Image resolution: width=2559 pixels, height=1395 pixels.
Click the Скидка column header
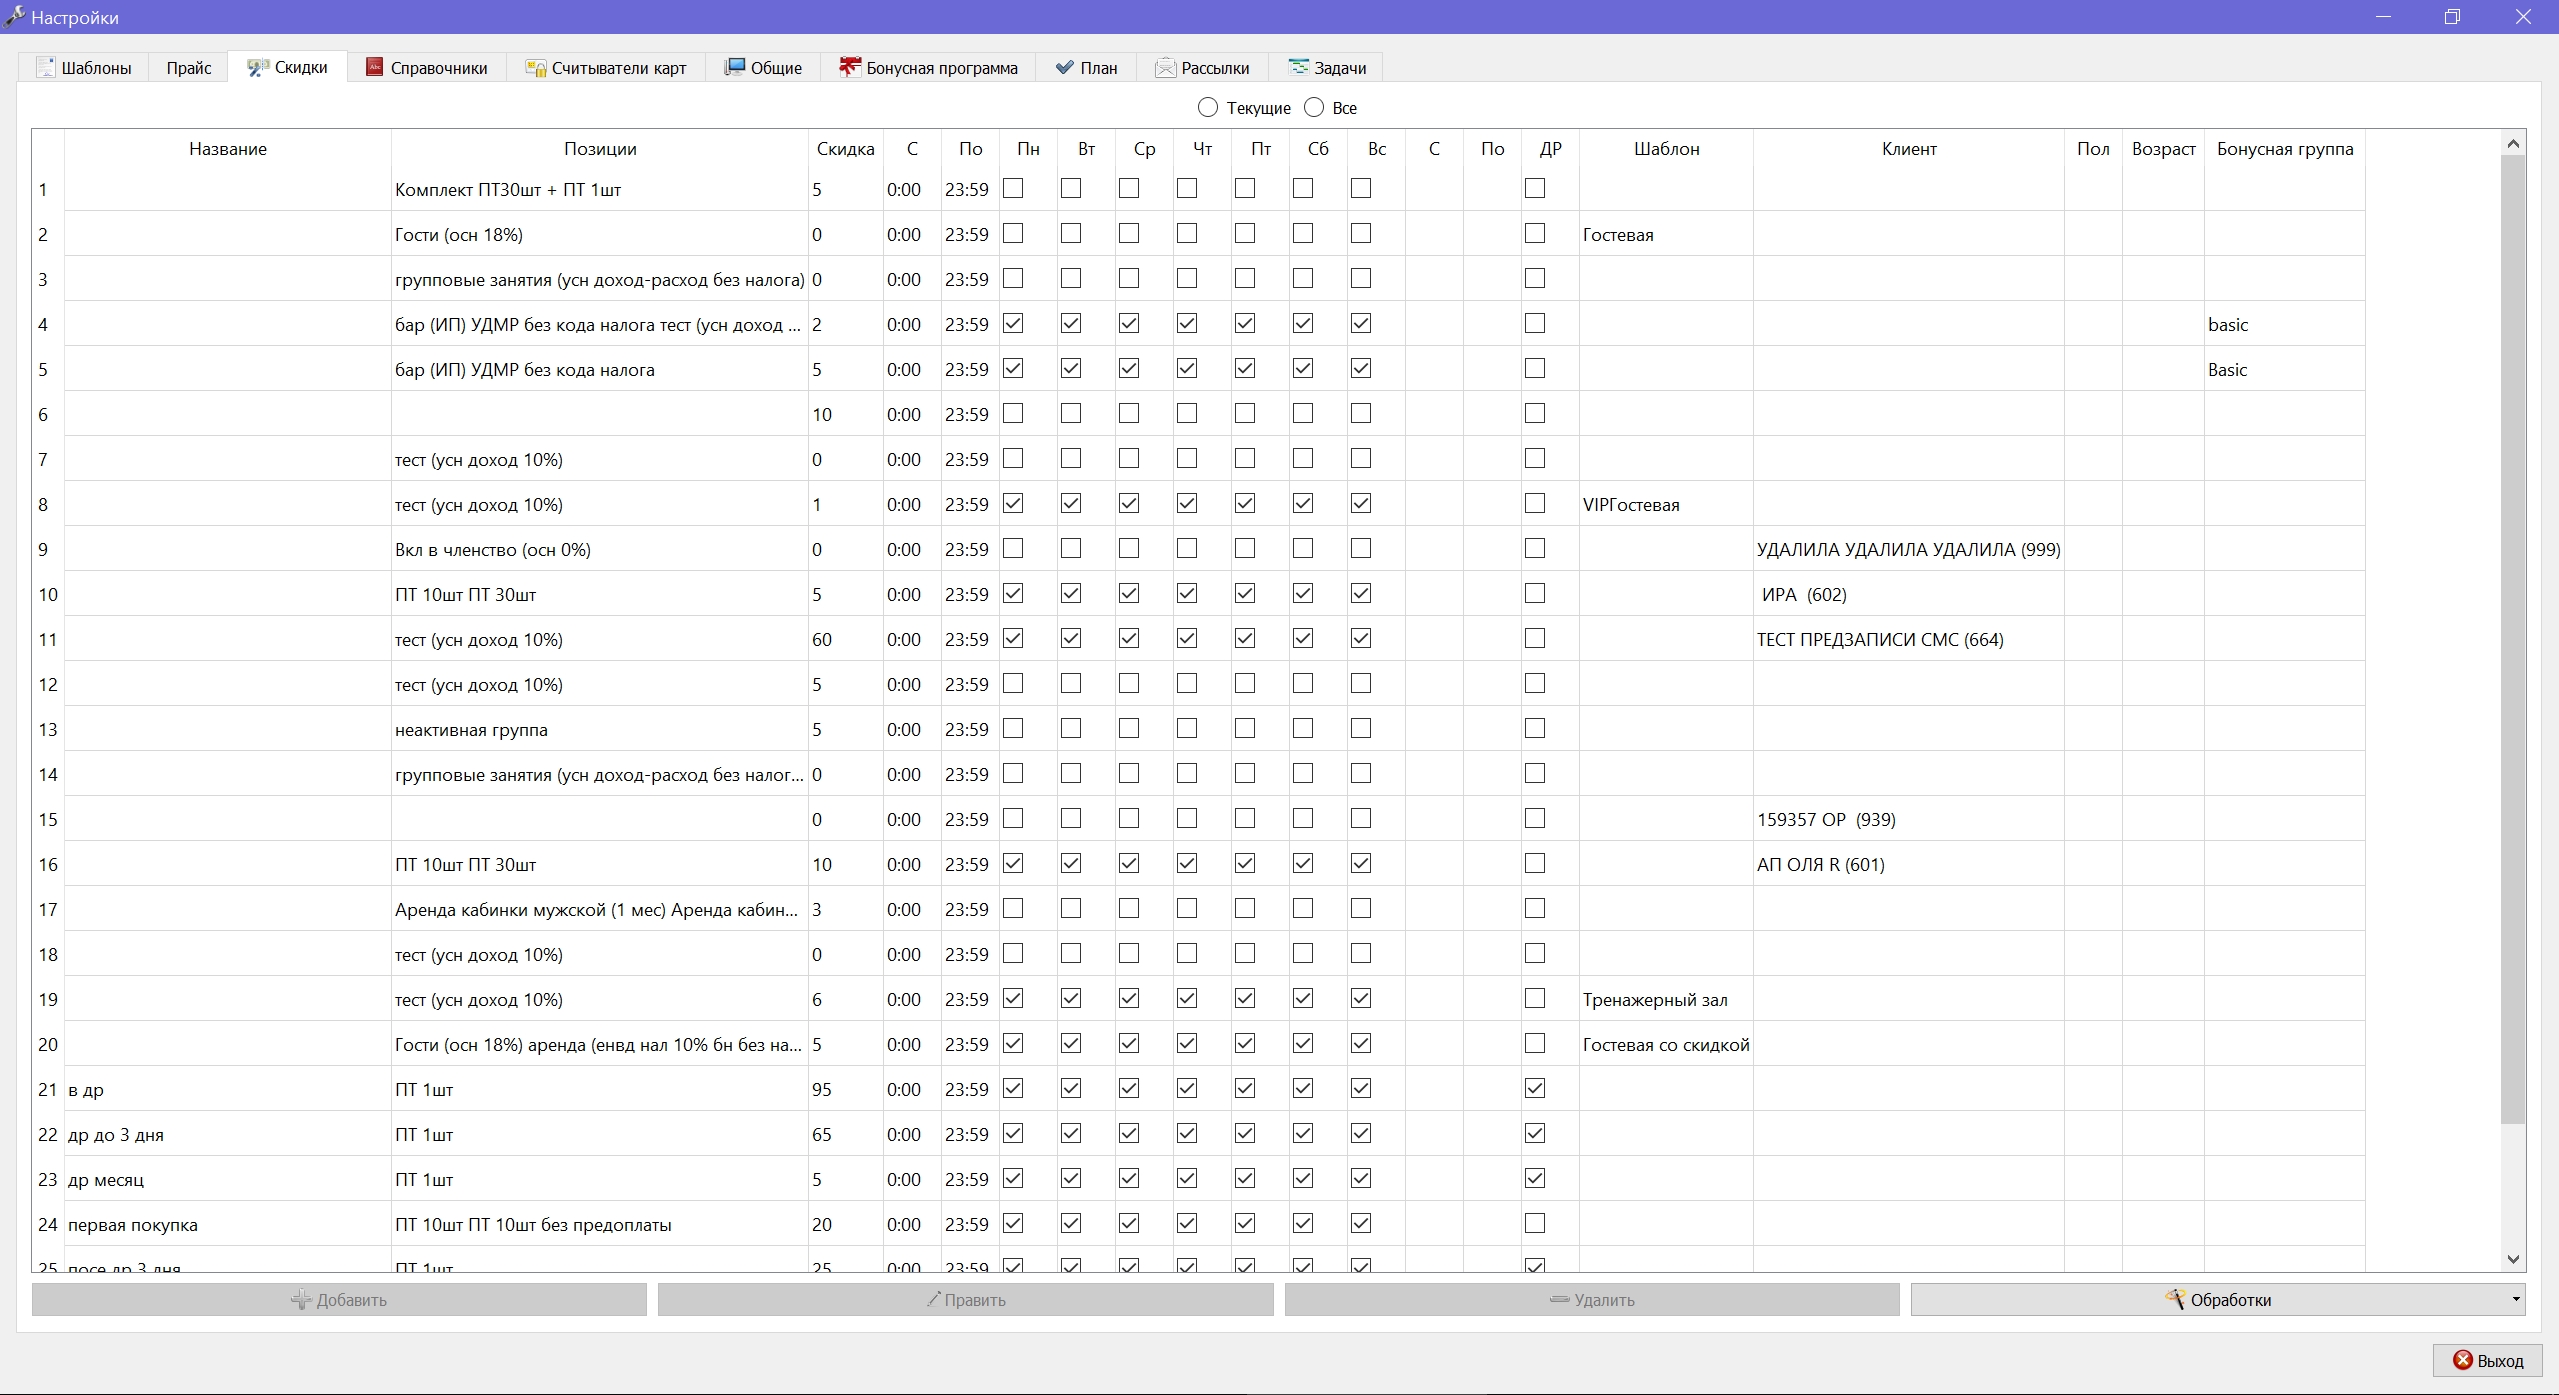[845, 149]
